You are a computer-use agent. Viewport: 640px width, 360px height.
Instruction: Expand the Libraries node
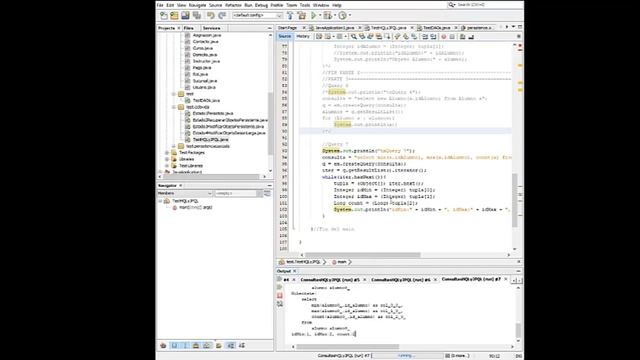167,159
